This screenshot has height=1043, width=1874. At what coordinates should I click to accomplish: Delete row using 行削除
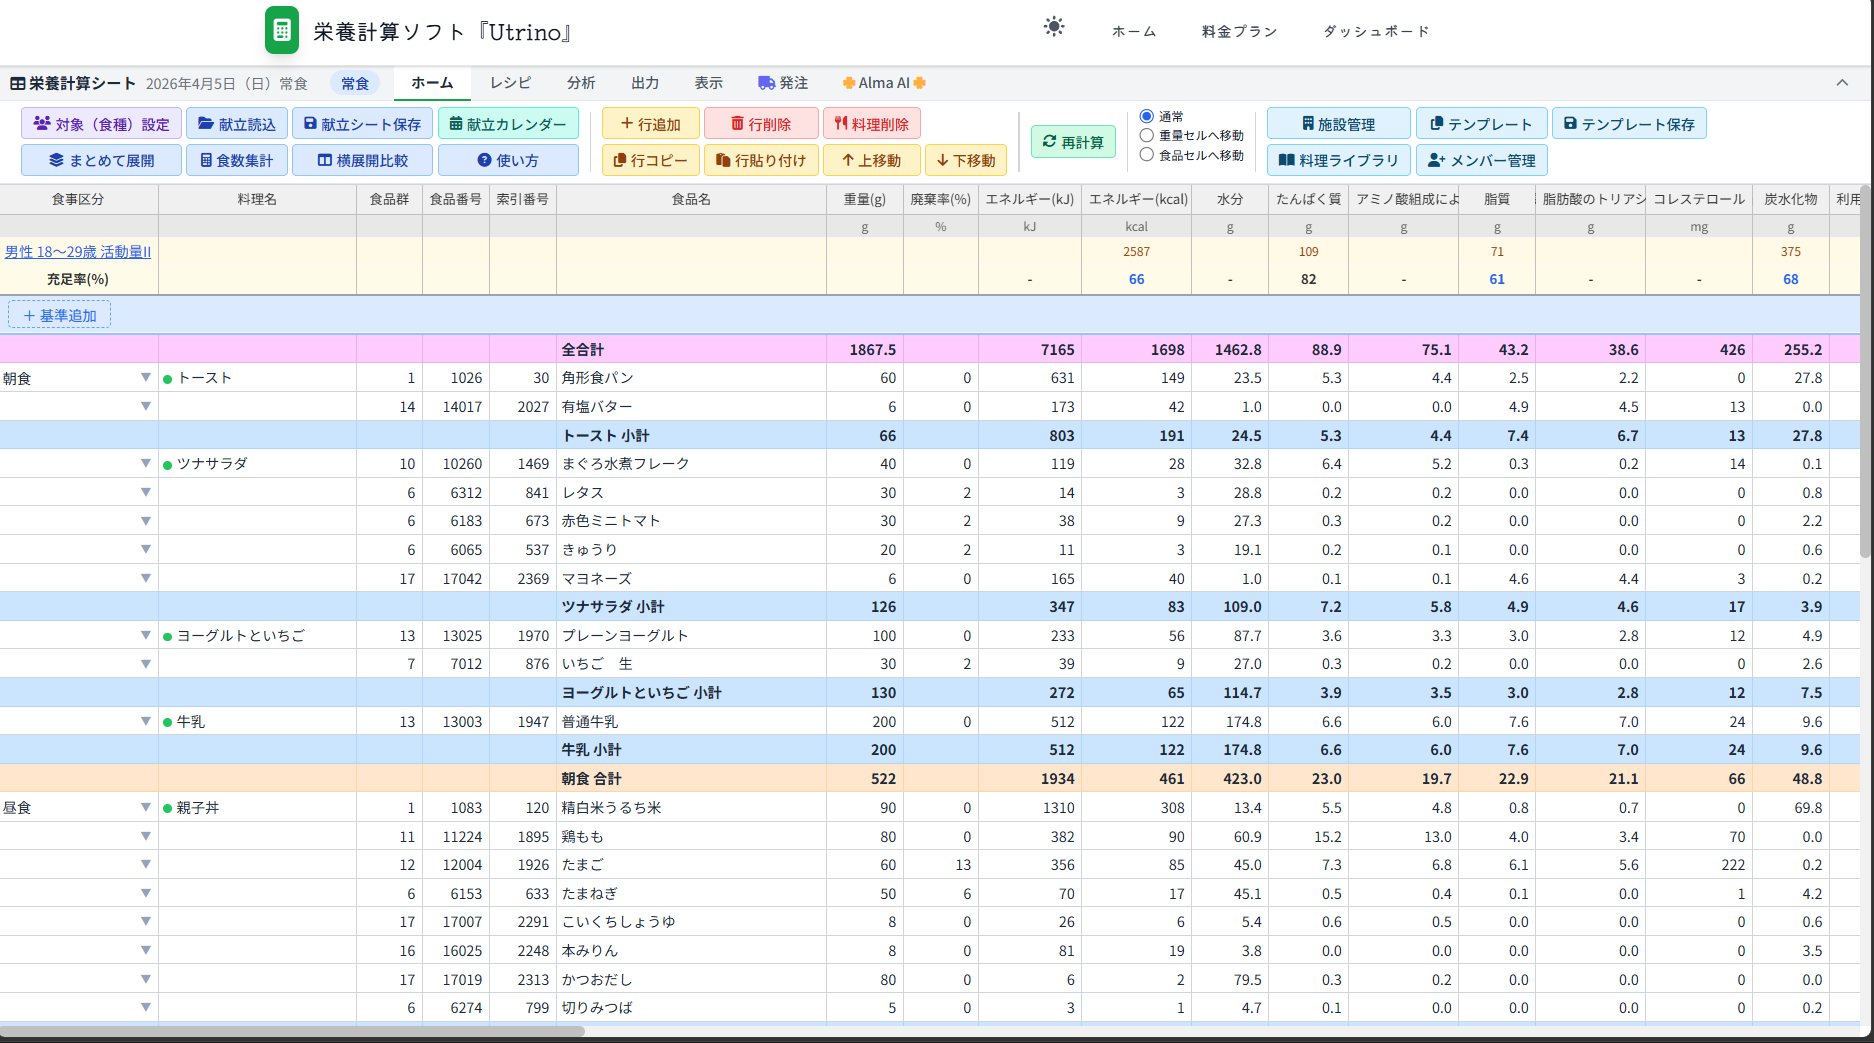(x=761, y=124)
